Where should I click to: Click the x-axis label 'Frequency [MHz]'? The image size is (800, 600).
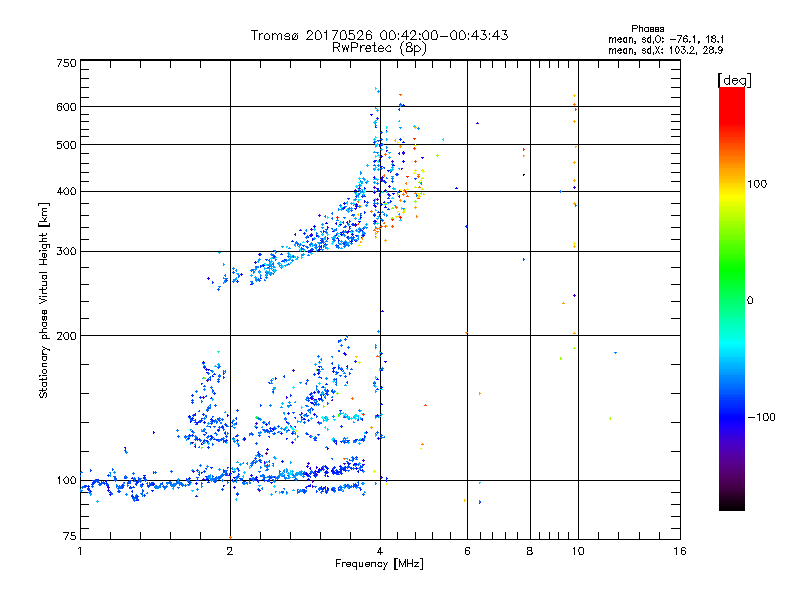(379, 564)
